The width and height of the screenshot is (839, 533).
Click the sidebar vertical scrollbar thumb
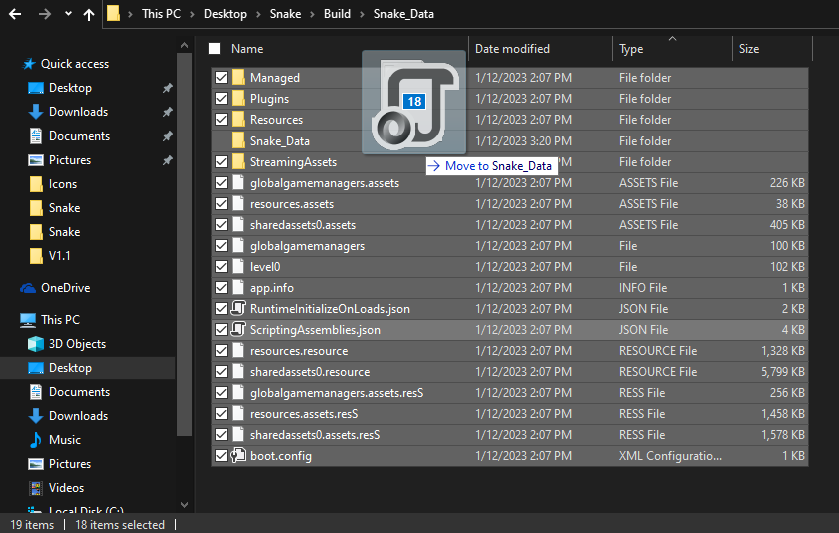[185, 244]
